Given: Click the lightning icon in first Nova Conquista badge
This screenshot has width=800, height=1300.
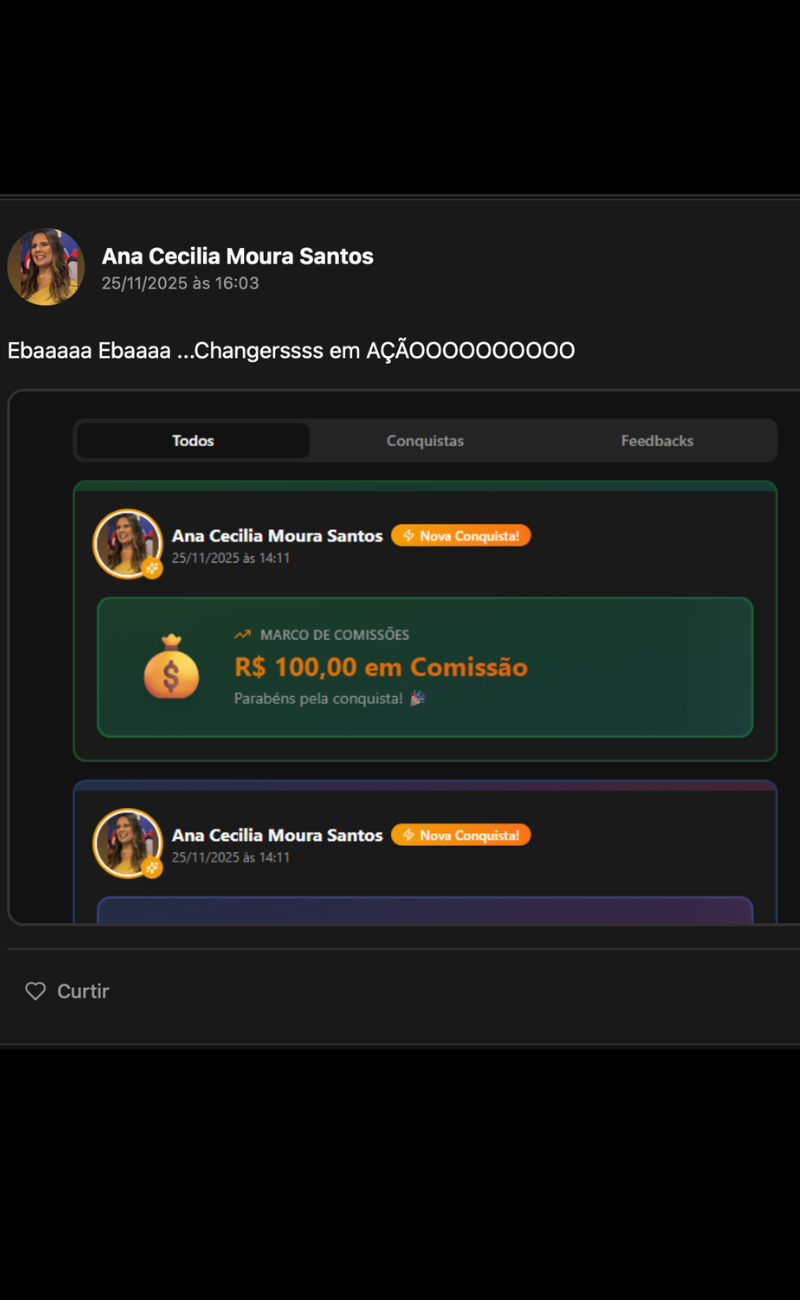Looking at the screenshot, I should click(408, 536).
